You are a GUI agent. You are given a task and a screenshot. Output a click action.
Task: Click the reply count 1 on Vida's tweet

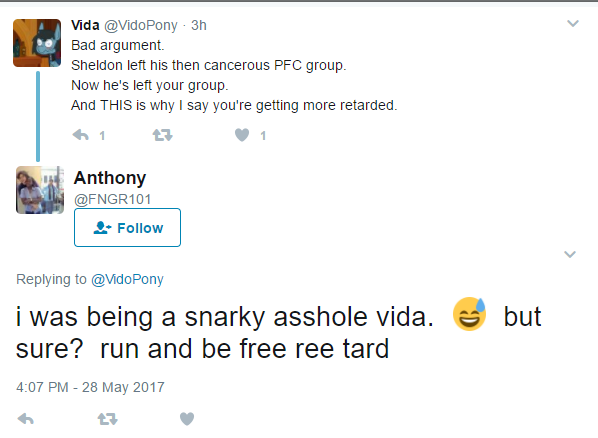tap(102, 135)
